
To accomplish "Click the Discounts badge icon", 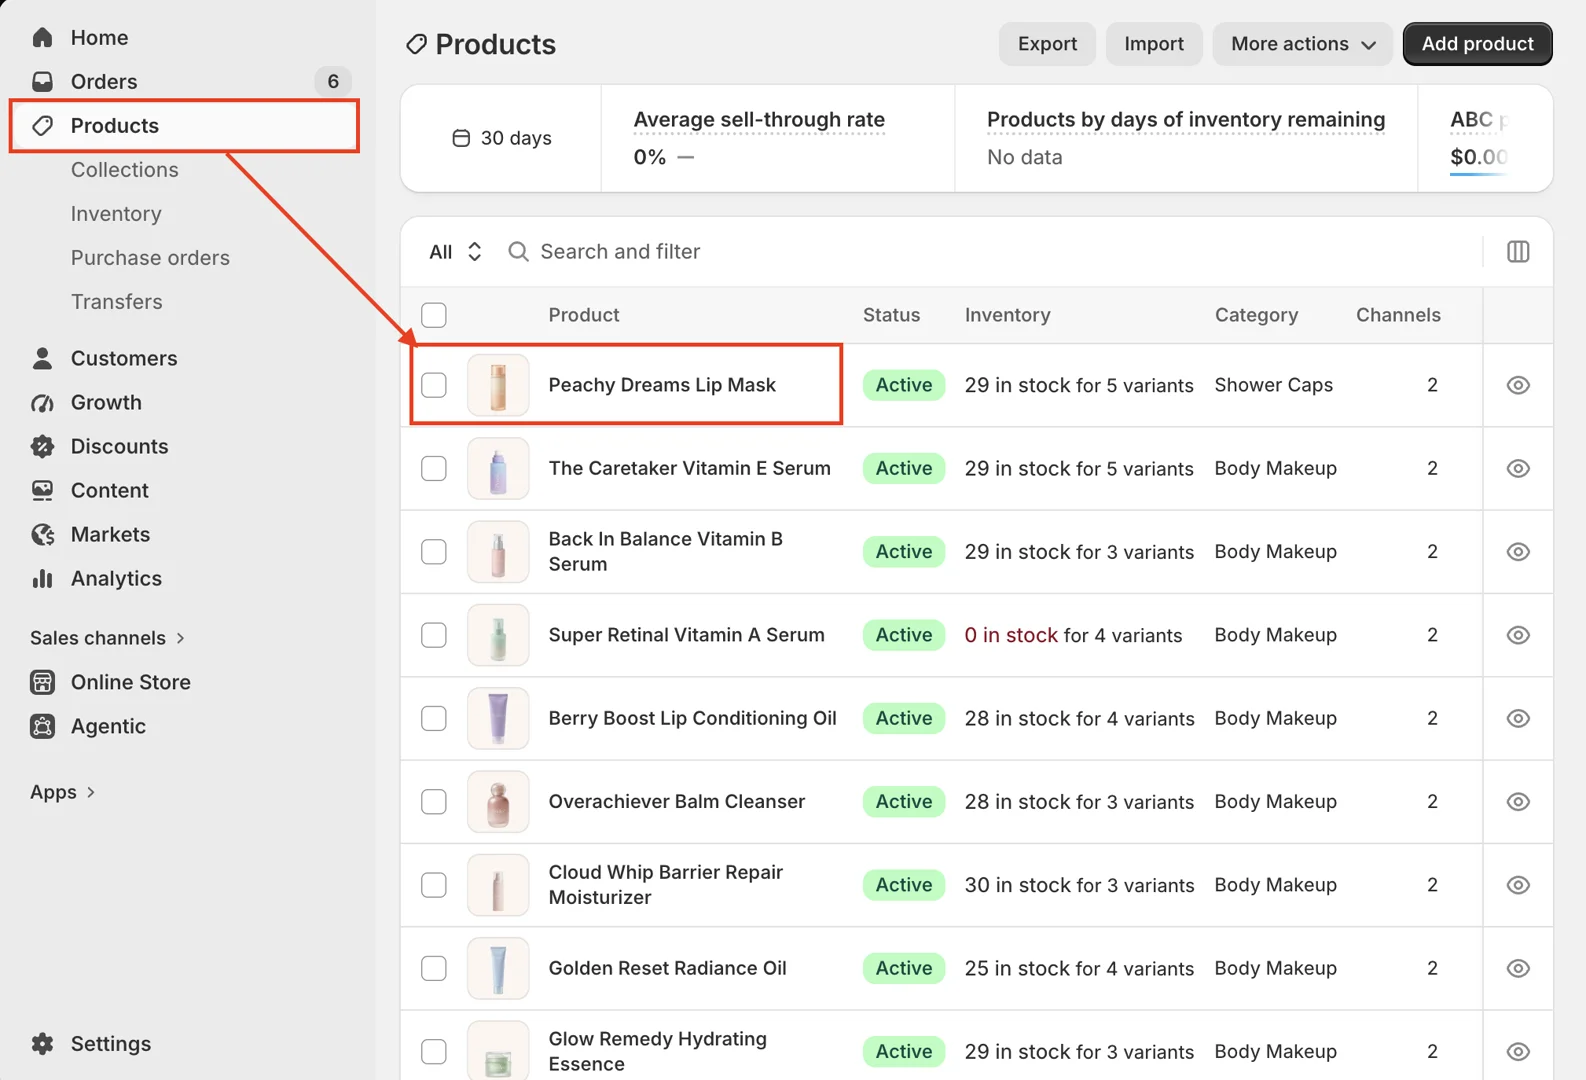I will 42,446.
